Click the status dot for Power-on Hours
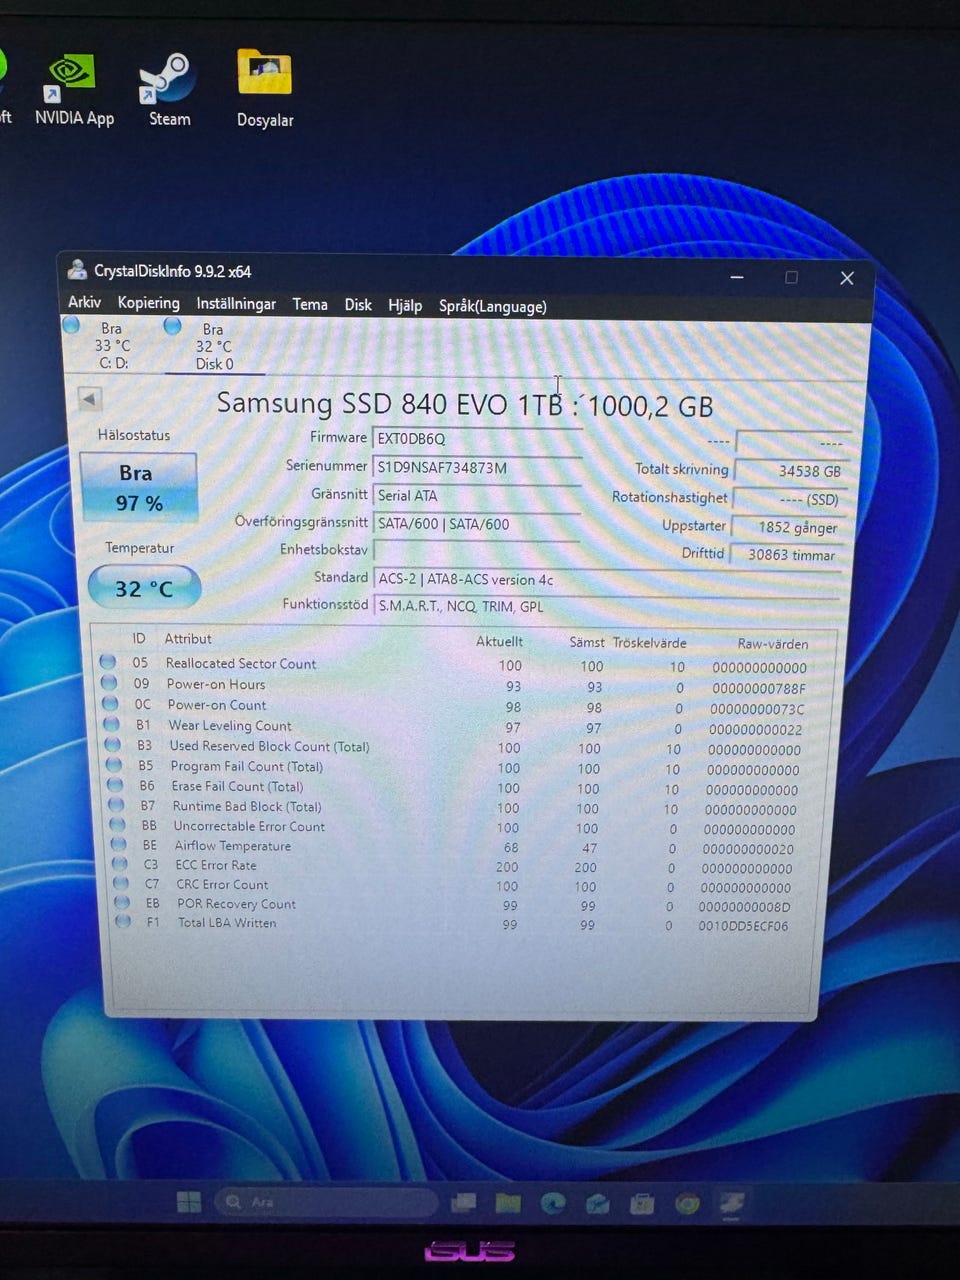960x1280 pixels. pyautogui.click(x=109, y=683)
